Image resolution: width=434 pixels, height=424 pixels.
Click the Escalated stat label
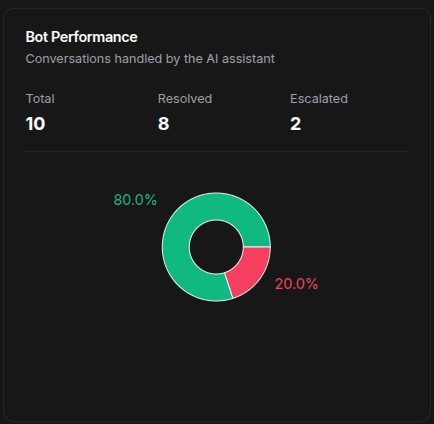(x=319, y=99)
